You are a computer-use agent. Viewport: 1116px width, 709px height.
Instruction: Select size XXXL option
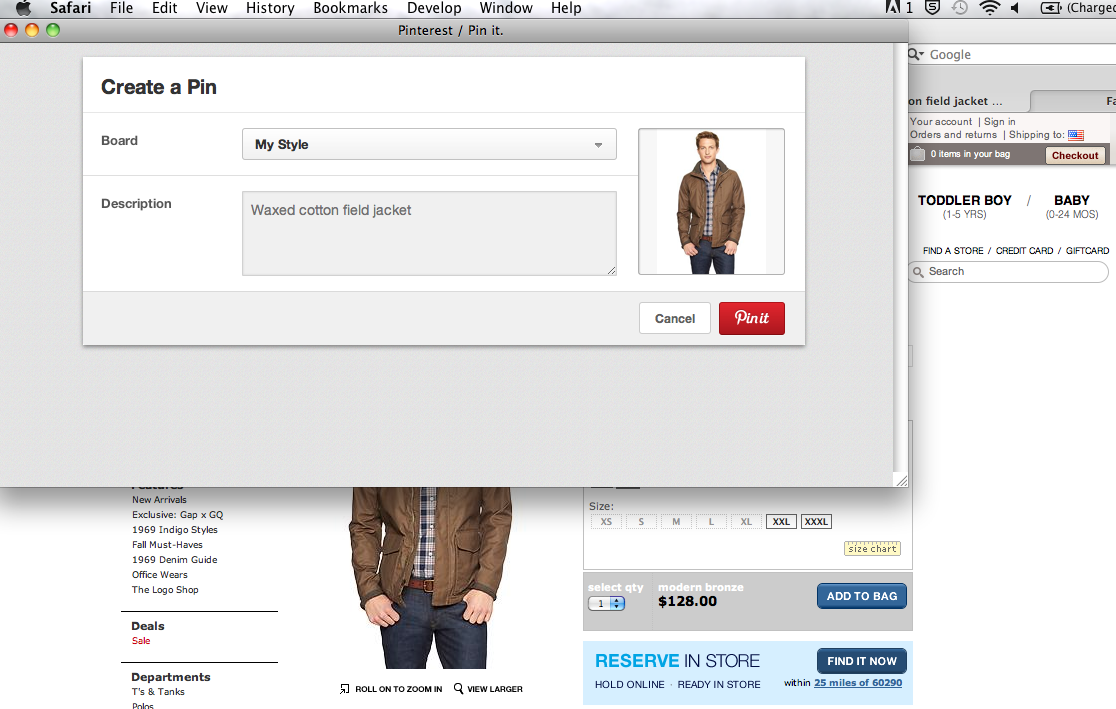816,522
